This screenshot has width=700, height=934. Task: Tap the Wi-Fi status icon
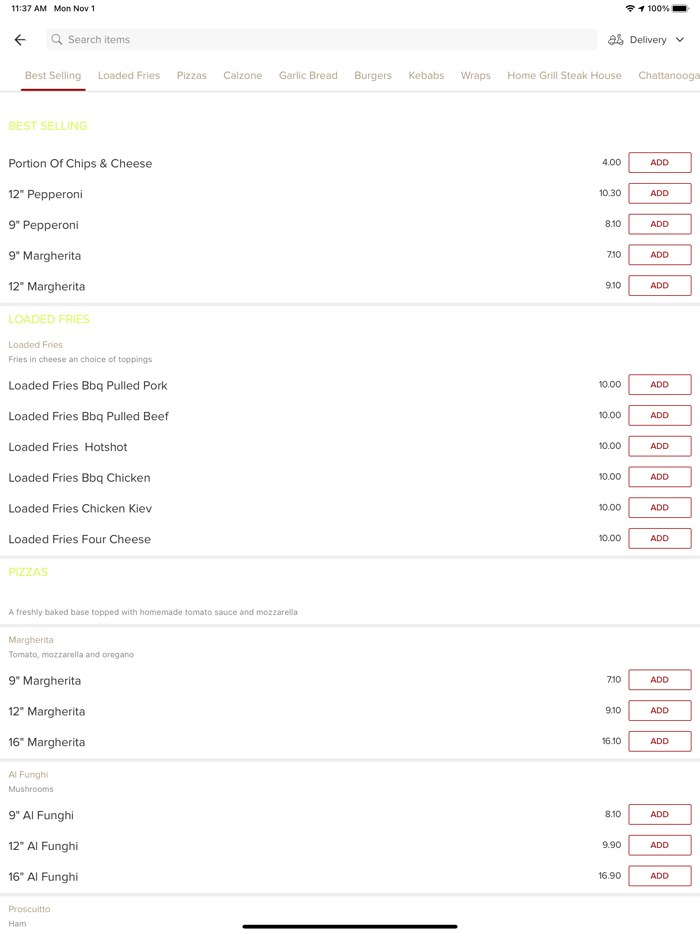pos(630,9)
